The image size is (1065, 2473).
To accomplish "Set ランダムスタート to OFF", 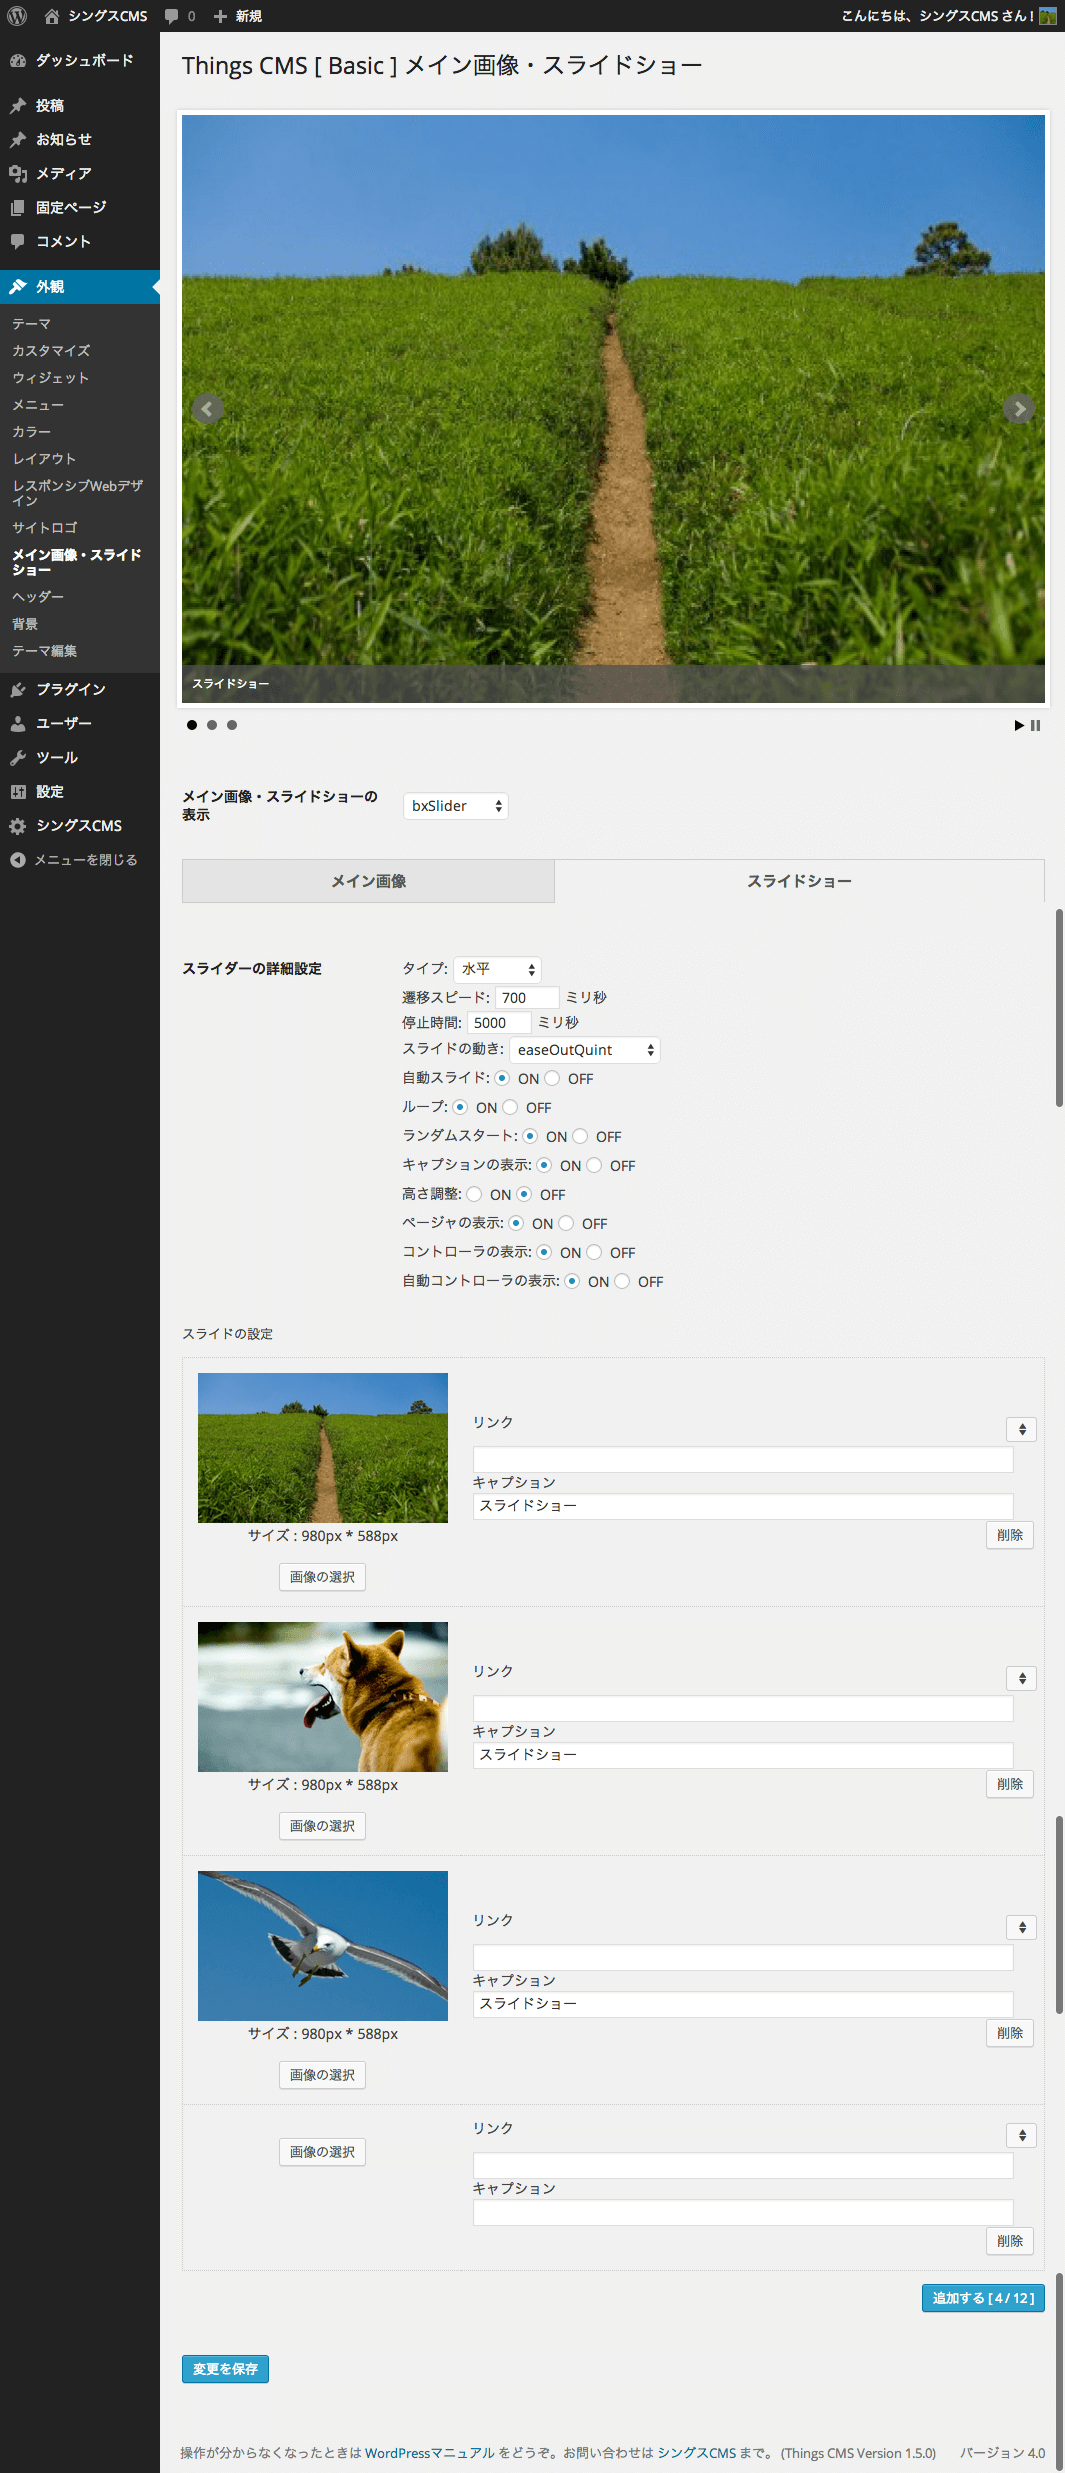I will (x=580, y=1136).
